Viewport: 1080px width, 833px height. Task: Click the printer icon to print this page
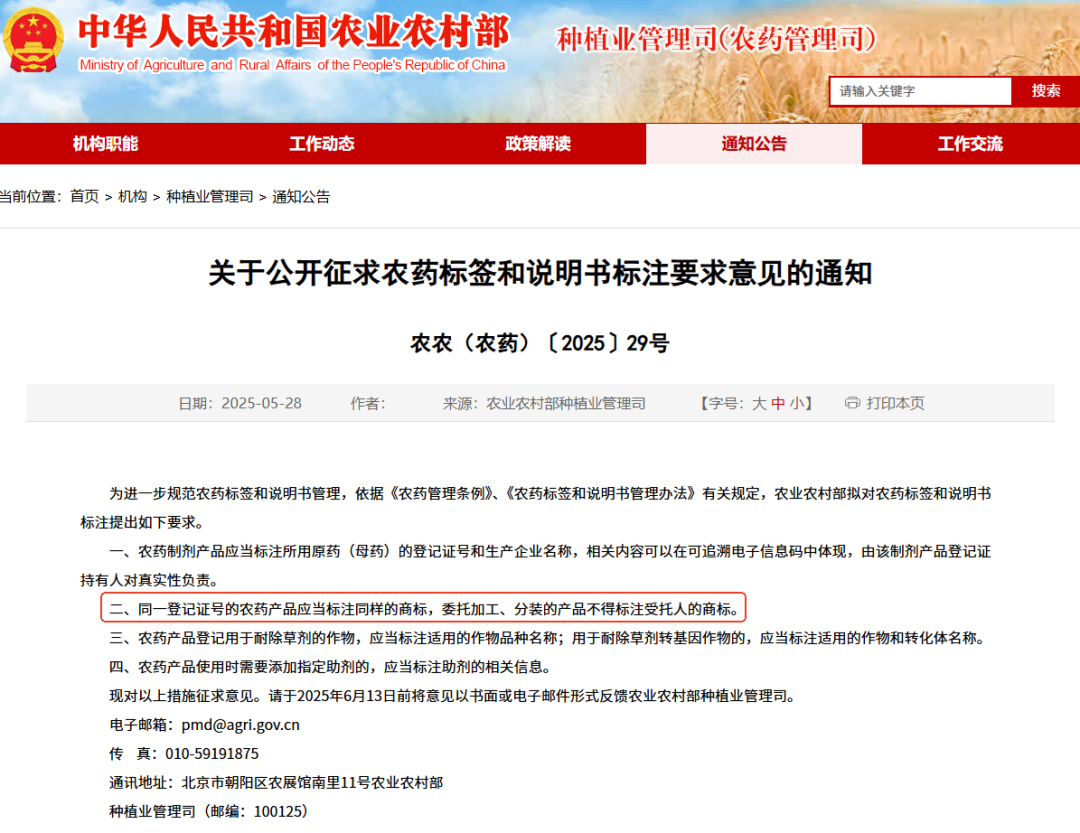click(851, 403)
